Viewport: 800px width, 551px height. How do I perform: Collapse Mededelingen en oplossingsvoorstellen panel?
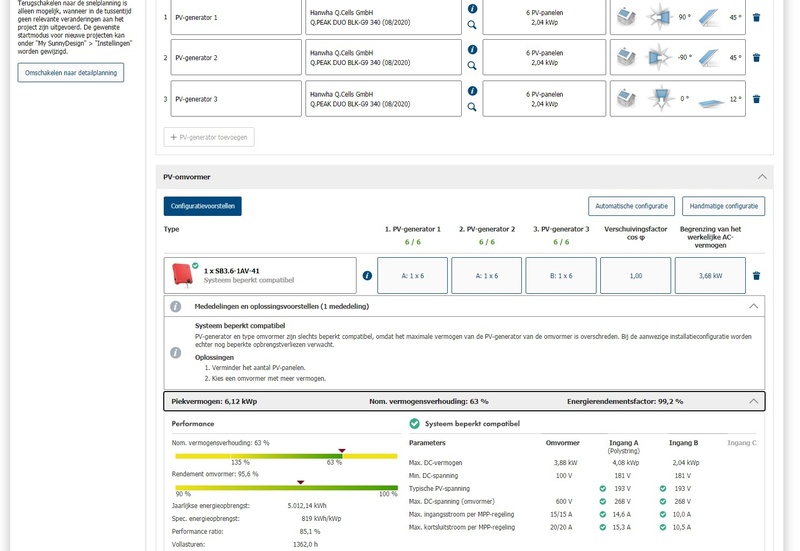point(754,306)
